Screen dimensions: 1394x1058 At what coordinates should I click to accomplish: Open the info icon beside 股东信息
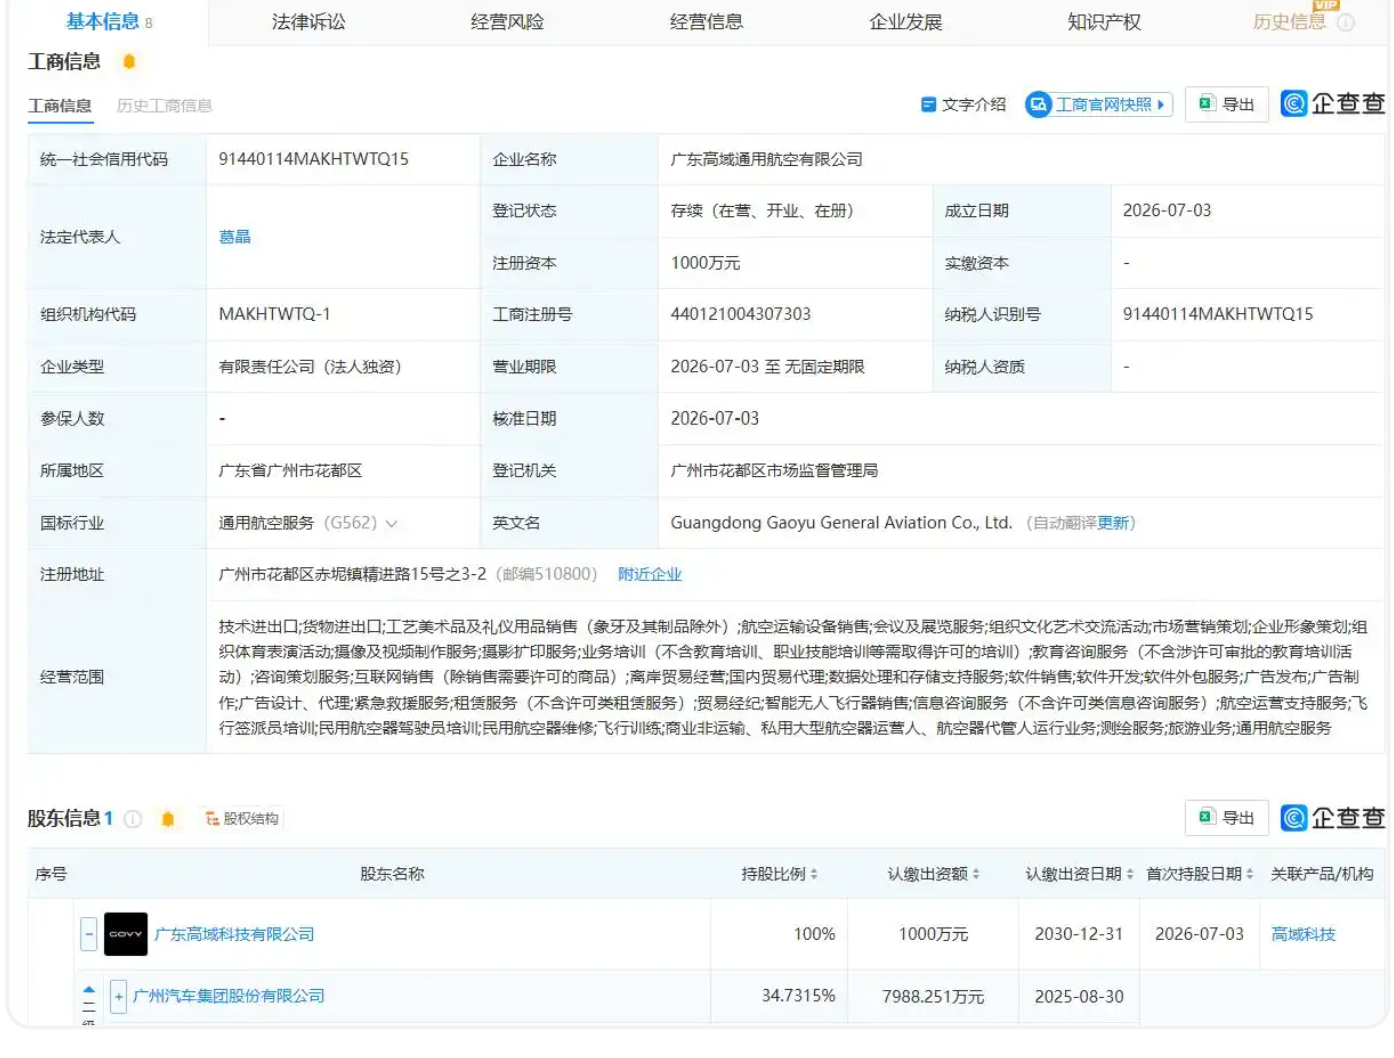133,819
